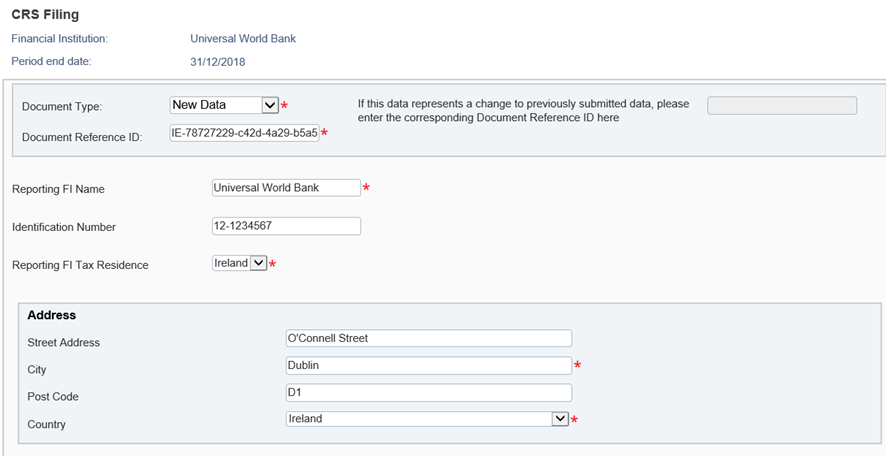This screenshot has width=886, height=456.
Task: Focus the Street Address input
Action: point(428,338)
